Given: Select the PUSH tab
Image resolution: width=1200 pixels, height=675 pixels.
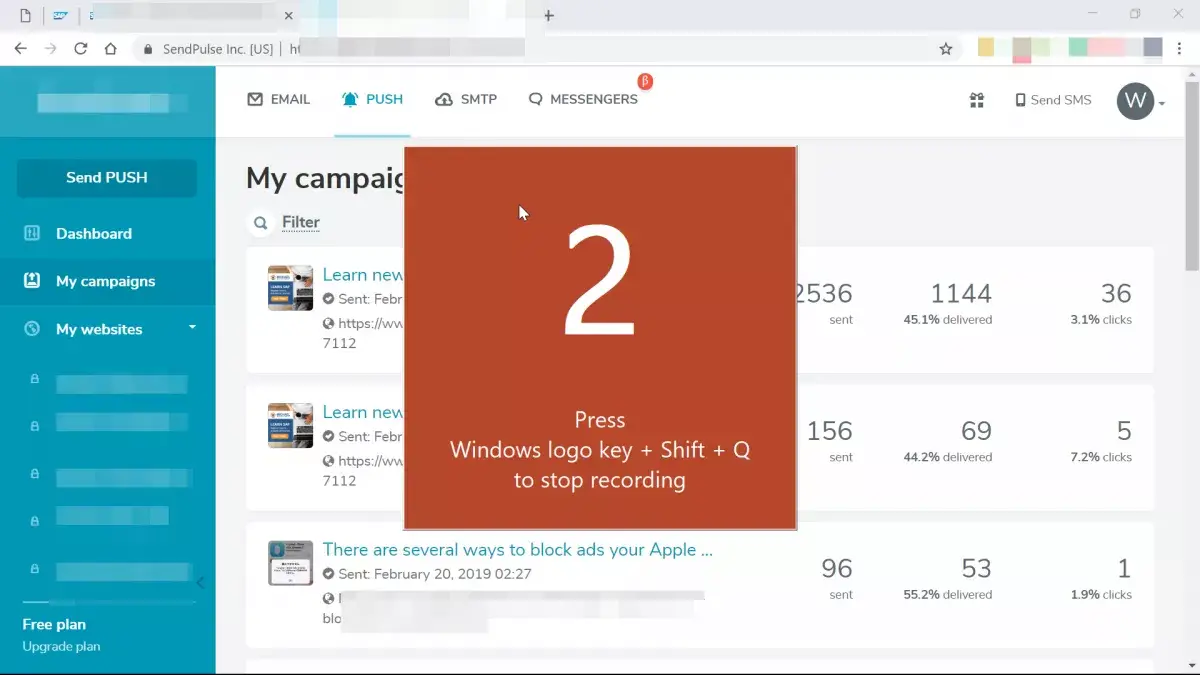Looking at the screenshot, I should point(372,99).
